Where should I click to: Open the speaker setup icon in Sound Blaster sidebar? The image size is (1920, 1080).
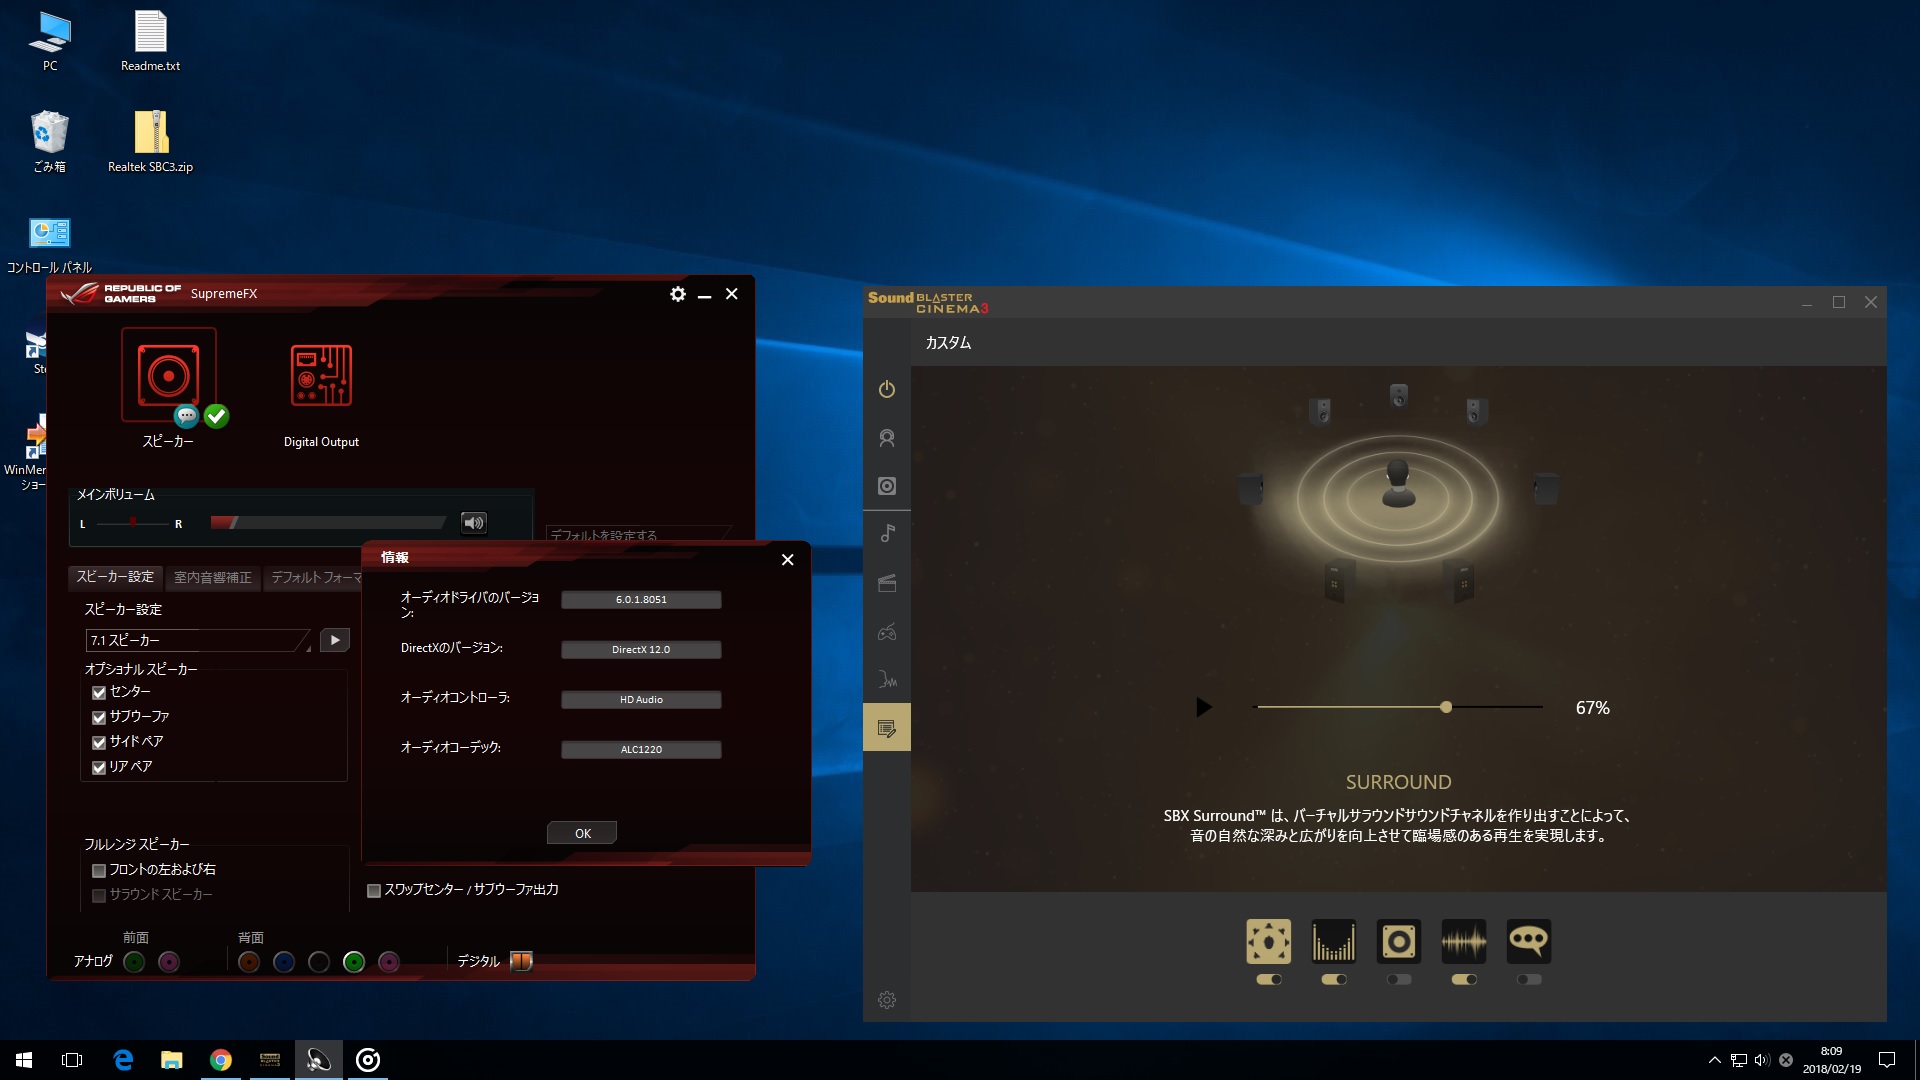click(886, 486)
